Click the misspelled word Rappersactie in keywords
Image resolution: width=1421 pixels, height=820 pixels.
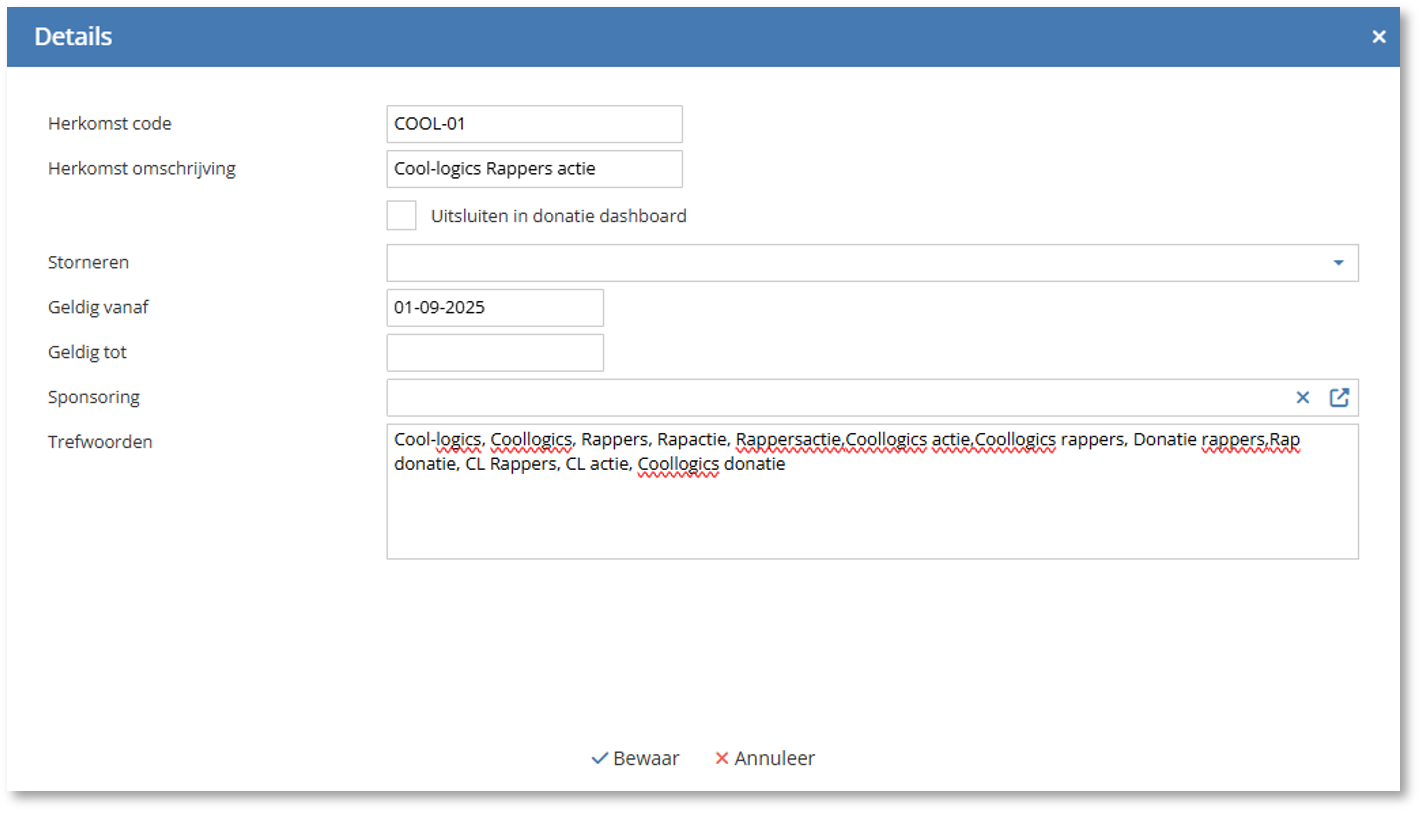click(x=787, y=440)
